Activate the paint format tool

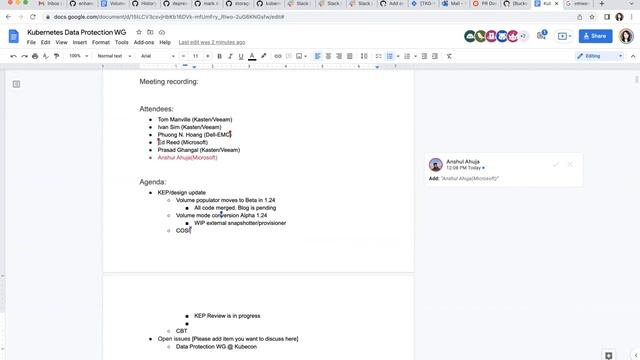click(56, 56)
